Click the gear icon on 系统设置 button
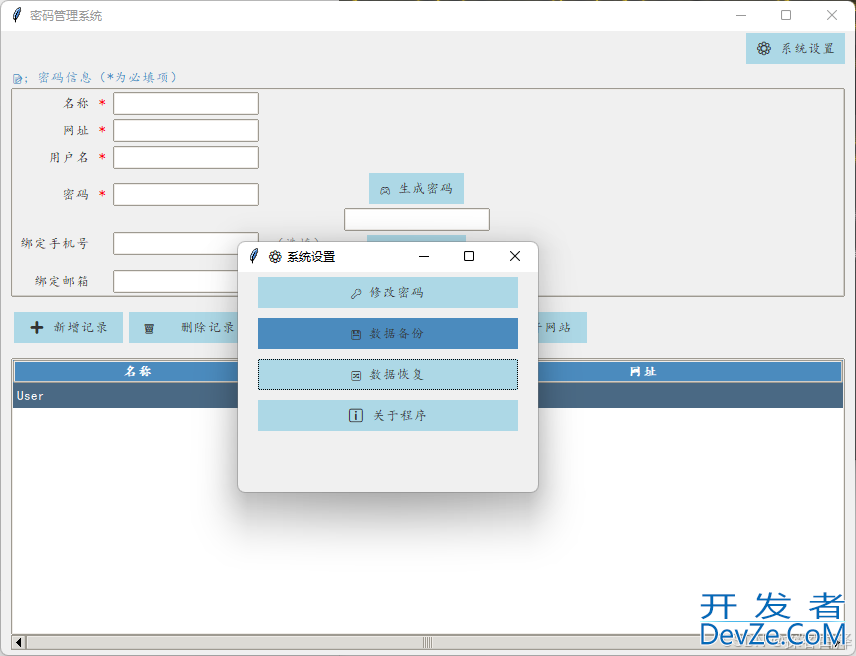Screen dimensions: 856x656 [764, 49]
